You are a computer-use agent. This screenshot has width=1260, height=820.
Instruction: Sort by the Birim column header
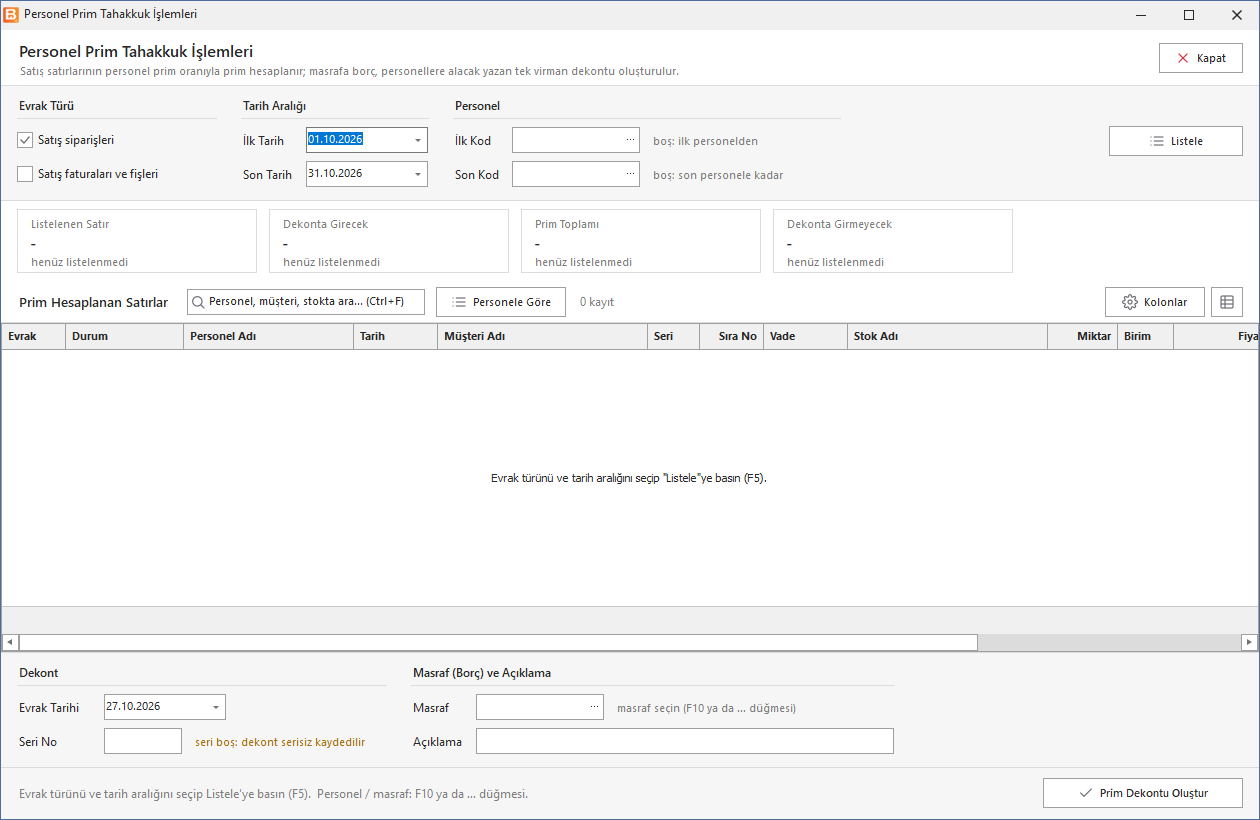[x=1146, y=336]
